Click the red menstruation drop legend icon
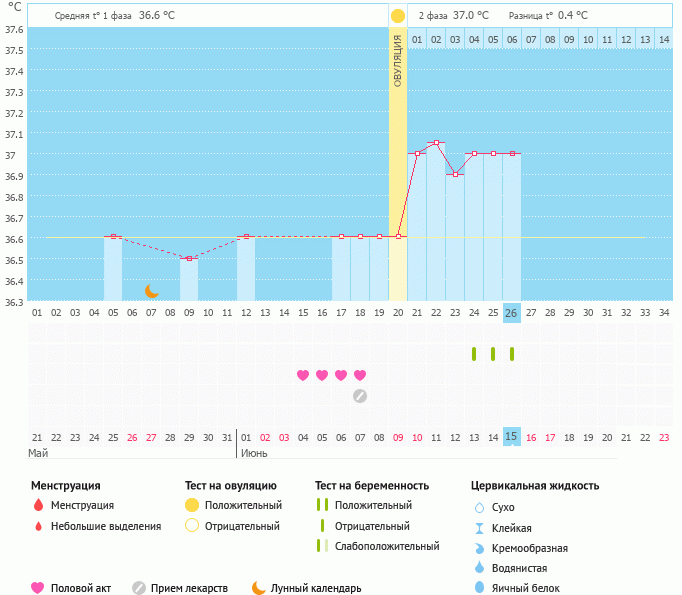Viewport: 682px width, 595px height. (38, 506)
